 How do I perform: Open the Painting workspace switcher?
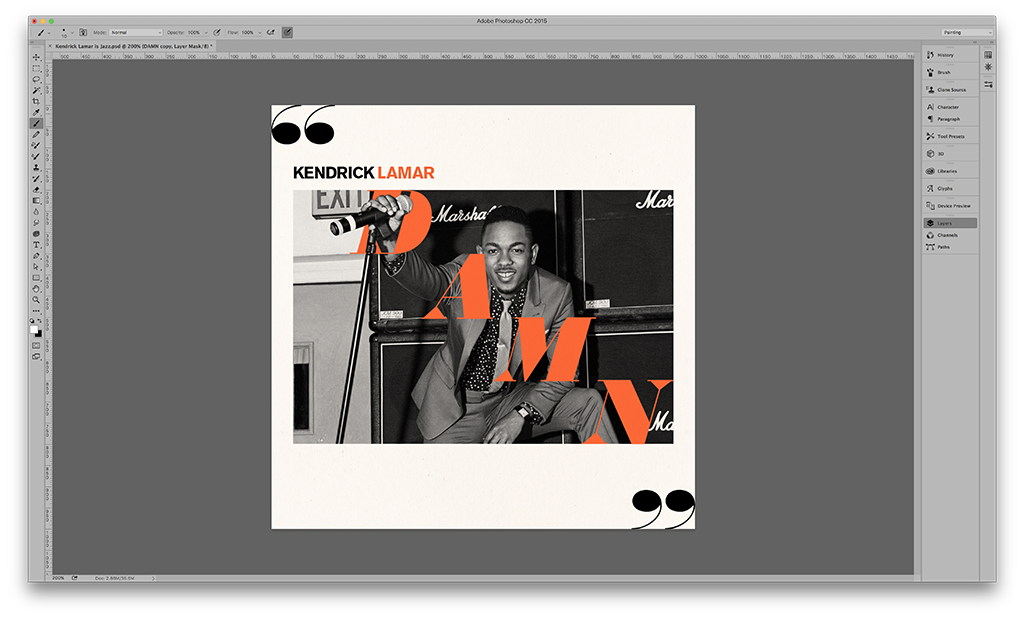967,32
